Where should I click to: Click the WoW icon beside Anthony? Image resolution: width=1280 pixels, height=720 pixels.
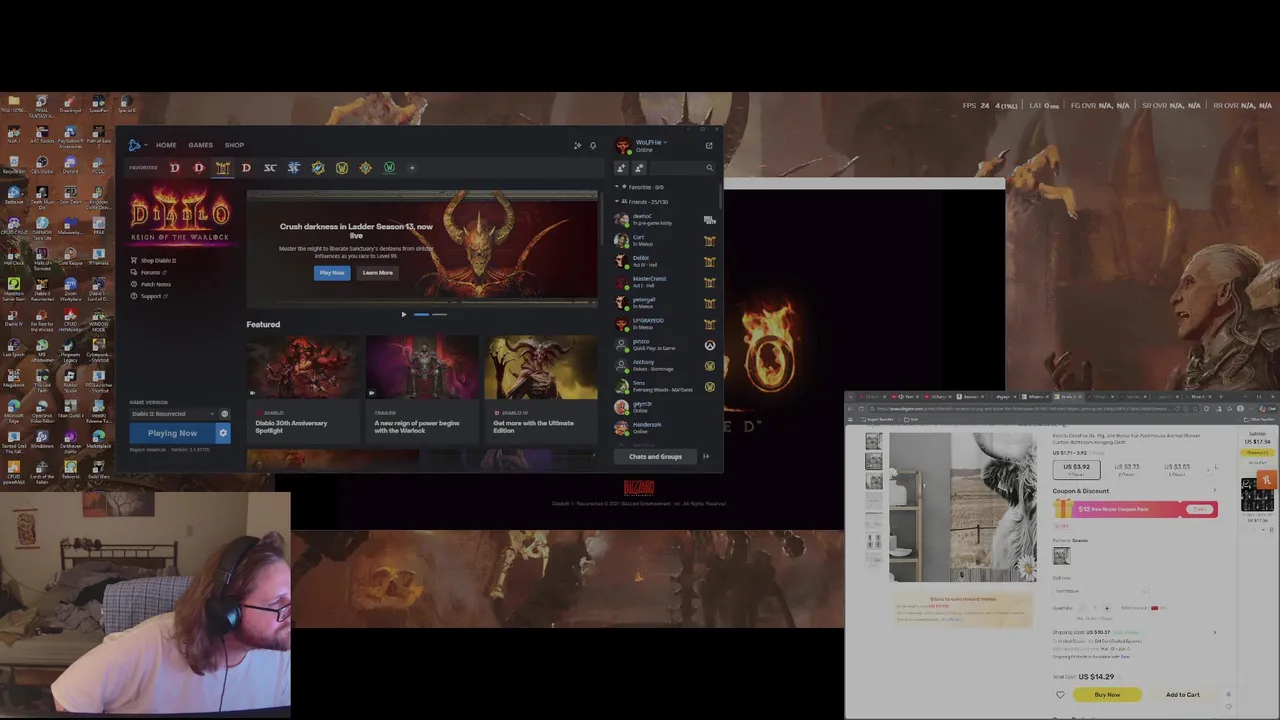[709, 366]
